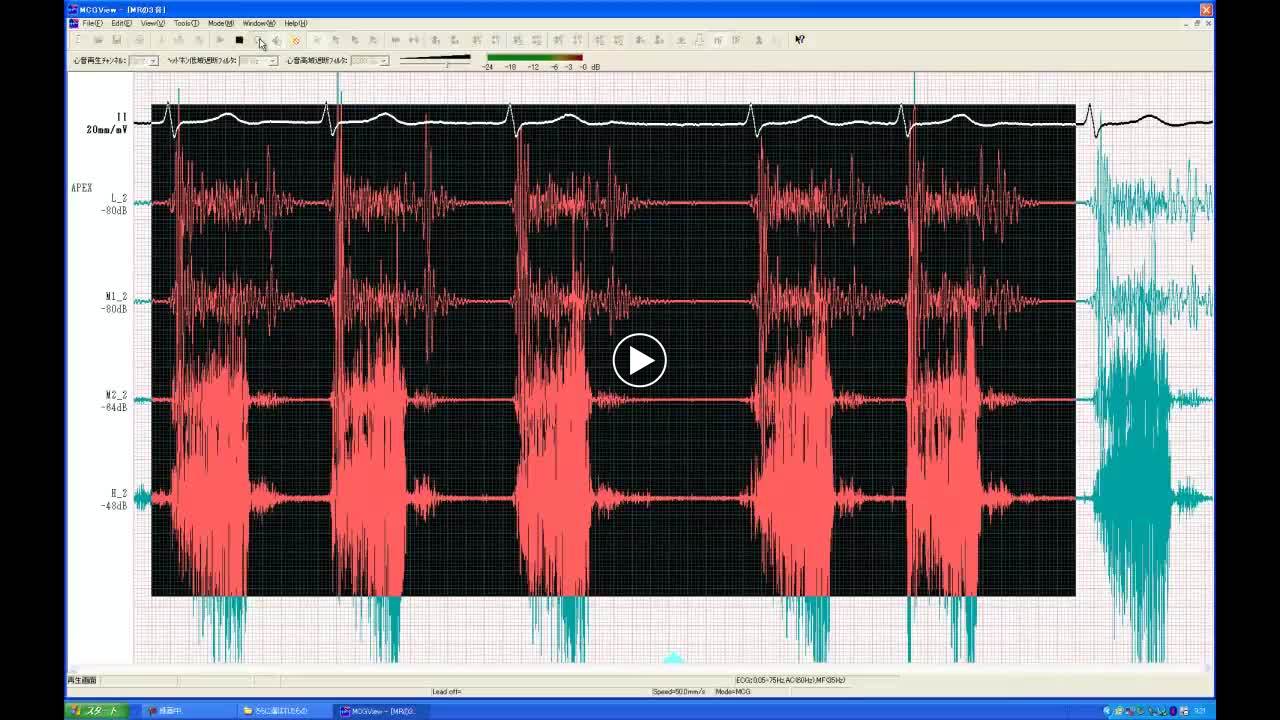1280x720 pixels.
Task: Click the Open file toolbar icon
Action: pos(98,40)
